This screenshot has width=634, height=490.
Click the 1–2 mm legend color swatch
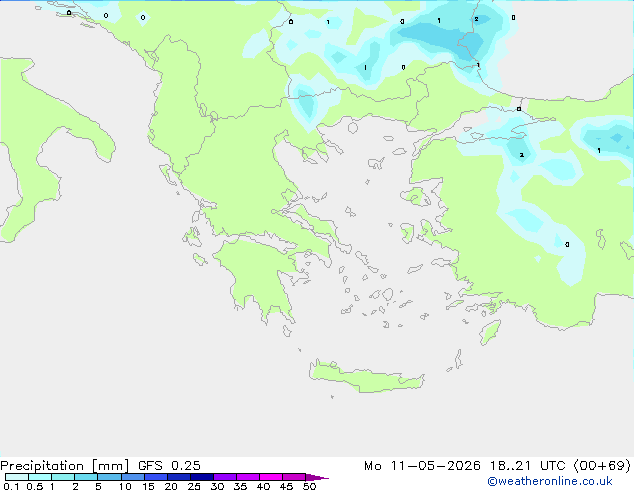63,477
